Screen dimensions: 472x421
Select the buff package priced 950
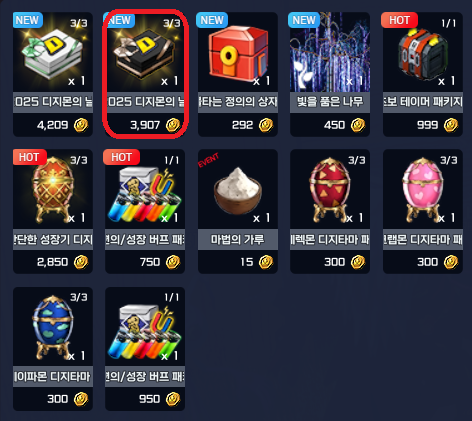tap(145, 349)
